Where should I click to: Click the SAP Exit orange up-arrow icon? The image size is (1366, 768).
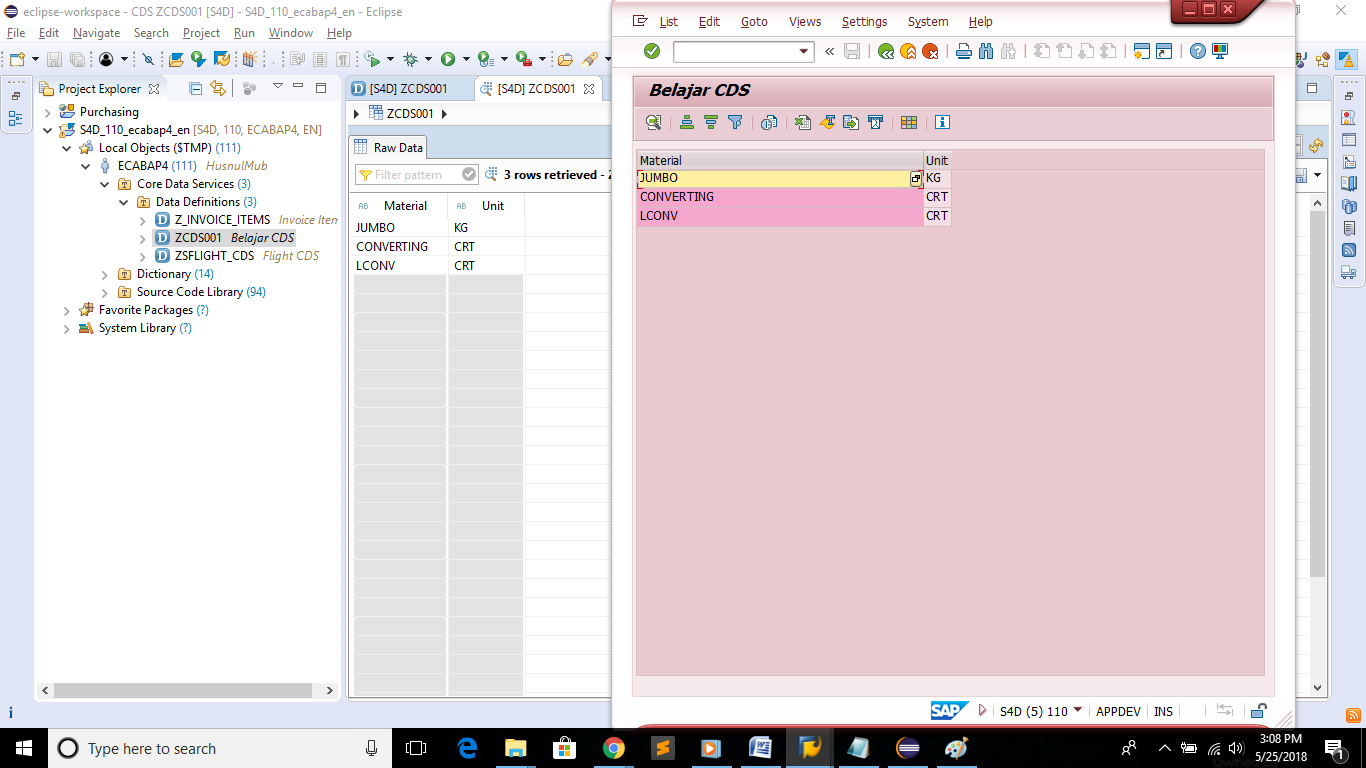[x=908, y=51]
